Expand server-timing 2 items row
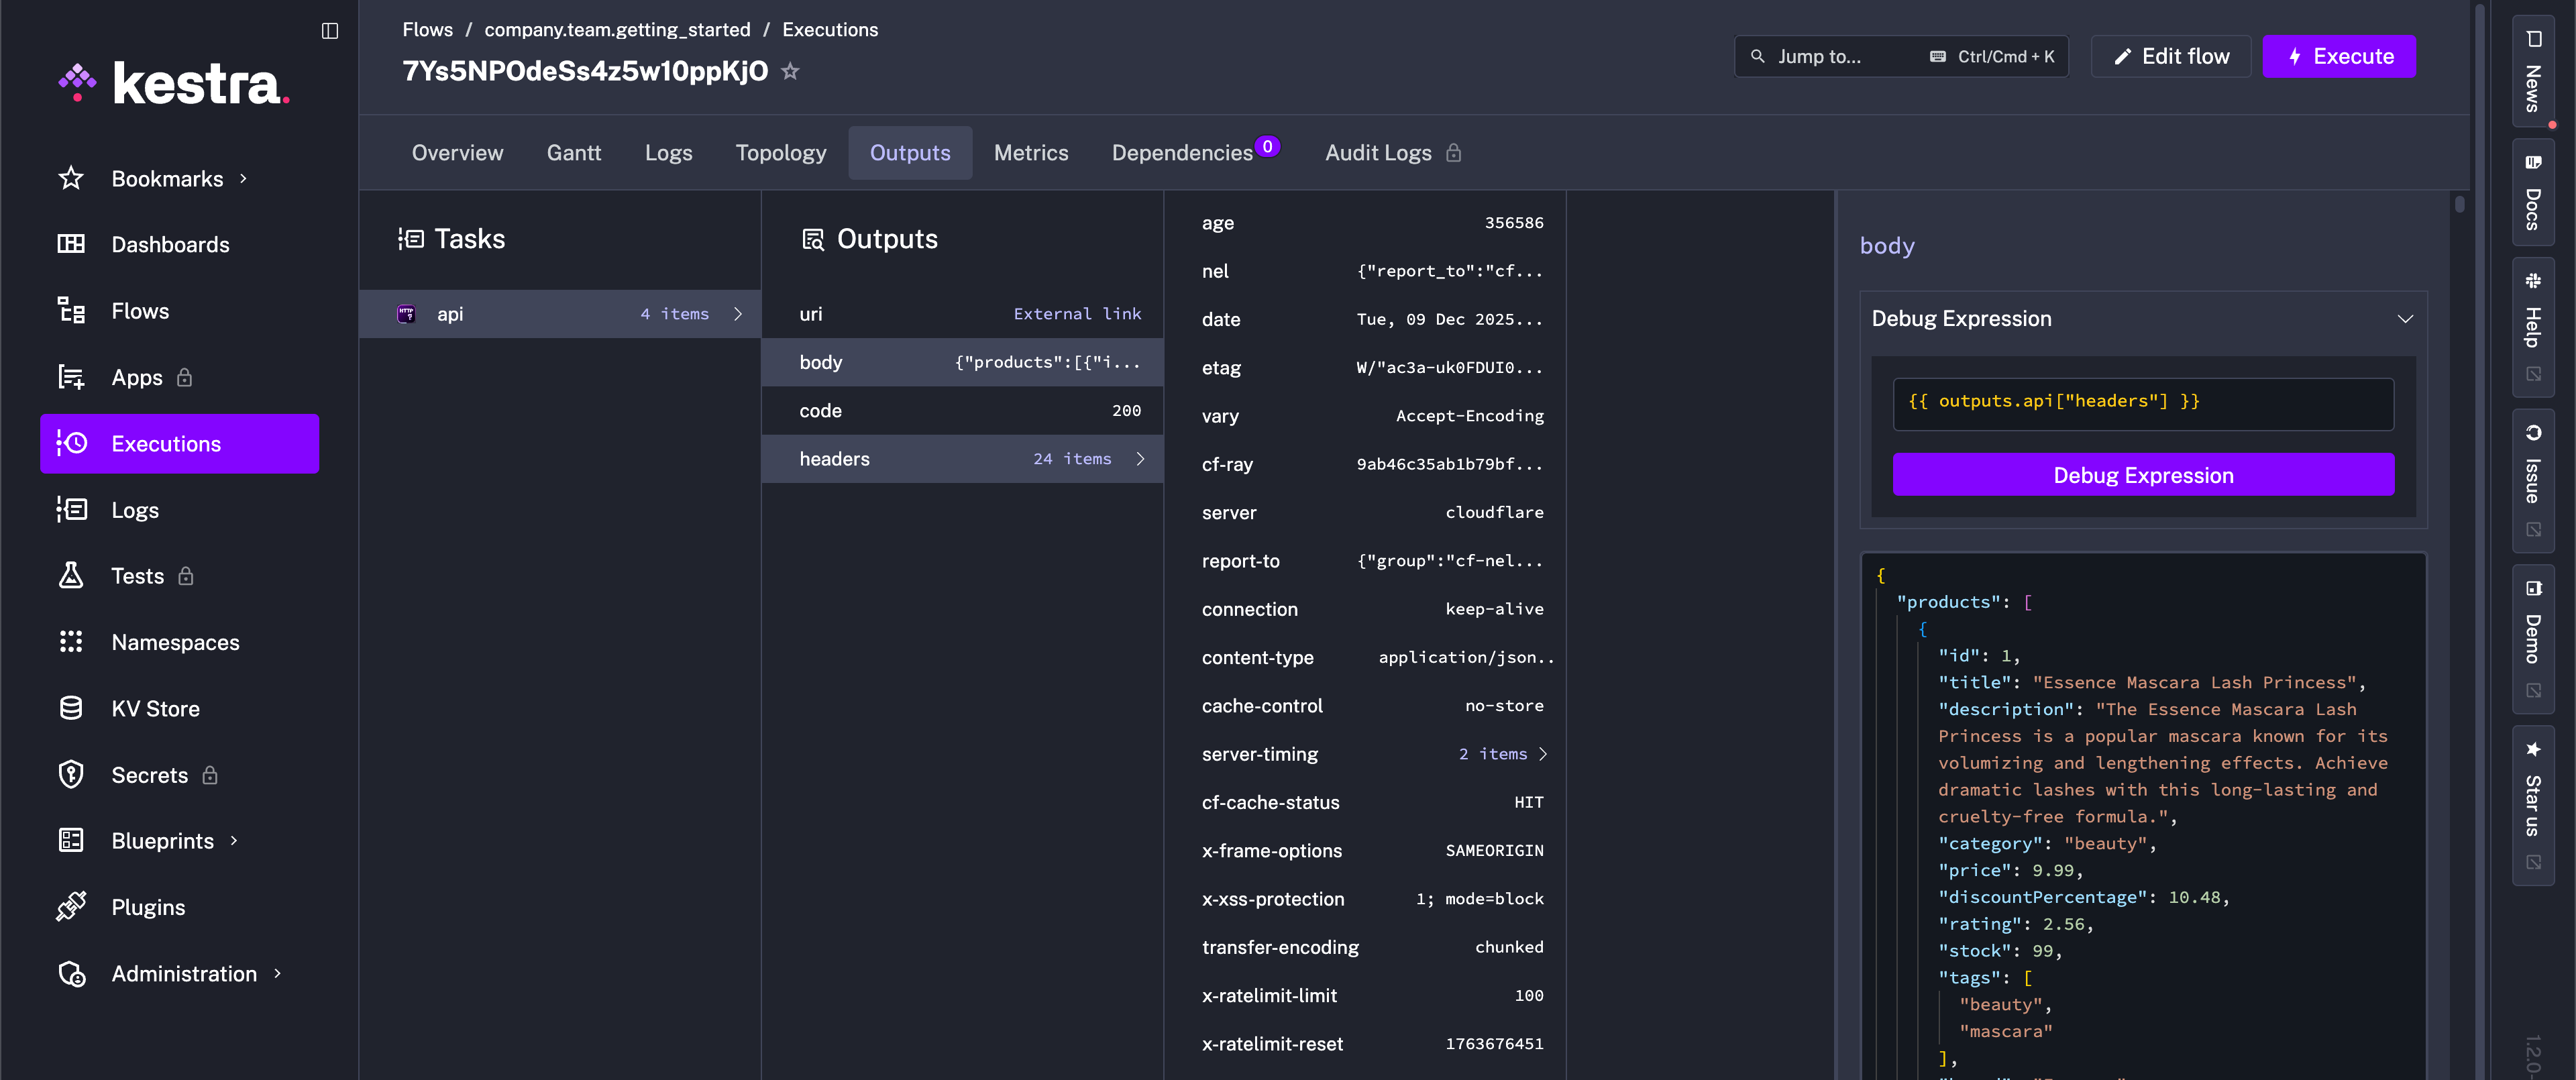 [x=1501, y=754]
